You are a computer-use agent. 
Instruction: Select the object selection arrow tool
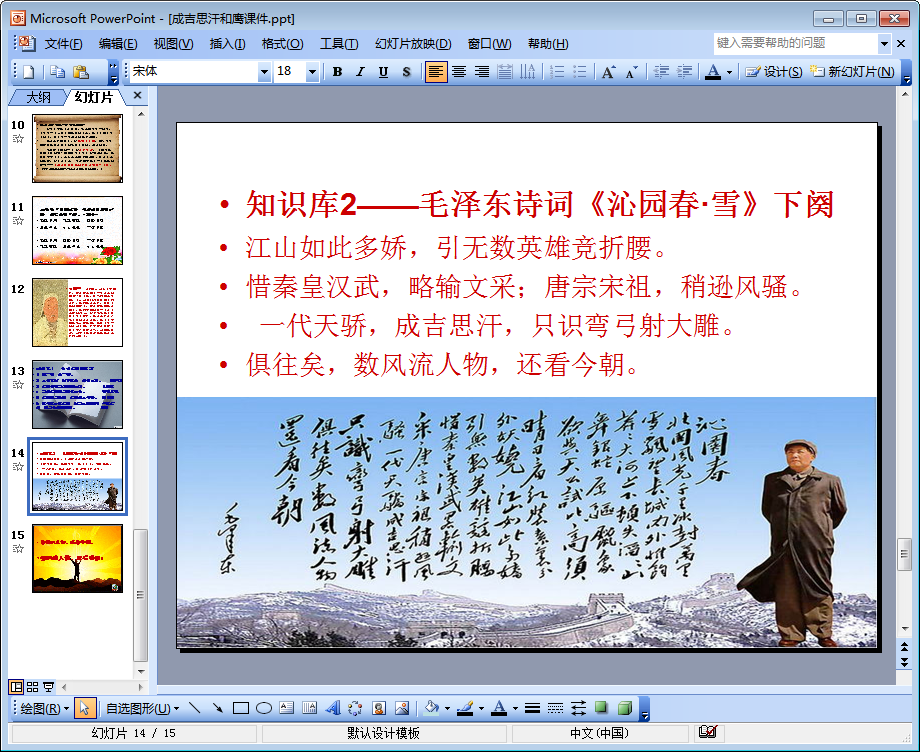84,709
